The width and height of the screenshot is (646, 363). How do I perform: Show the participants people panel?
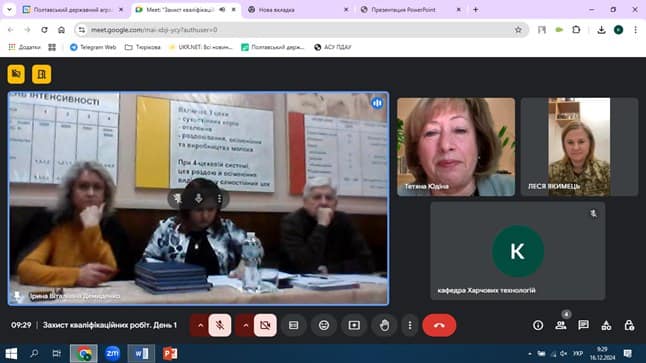[x=561, y=325]
